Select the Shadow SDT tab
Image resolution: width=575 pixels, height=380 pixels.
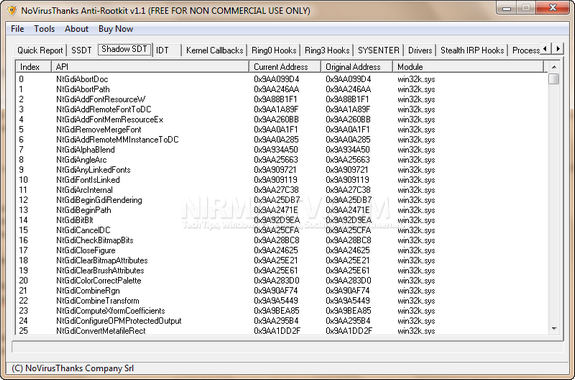(x=124, y=49)
